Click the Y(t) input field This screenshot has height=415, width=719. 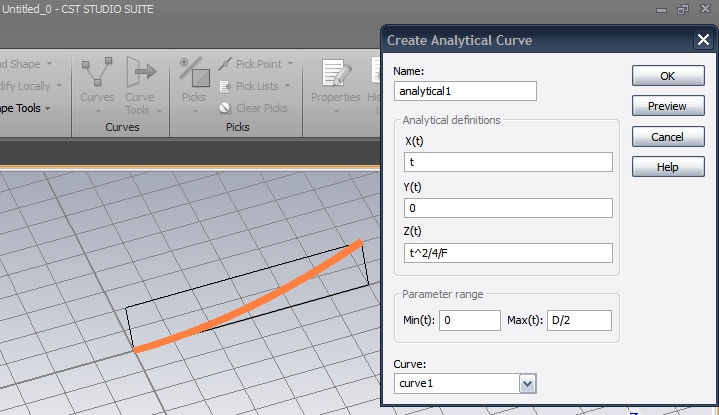pos(508,208)
